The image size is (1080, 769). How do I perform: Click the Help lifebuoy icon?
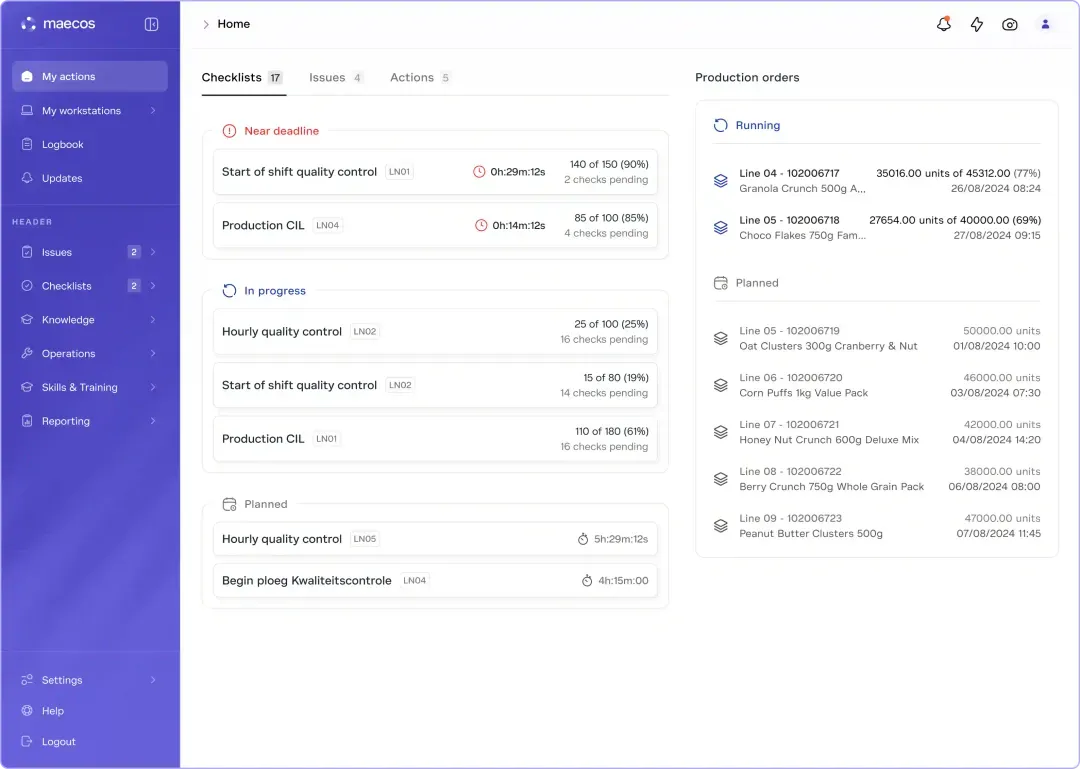click(x=27, y=710)
